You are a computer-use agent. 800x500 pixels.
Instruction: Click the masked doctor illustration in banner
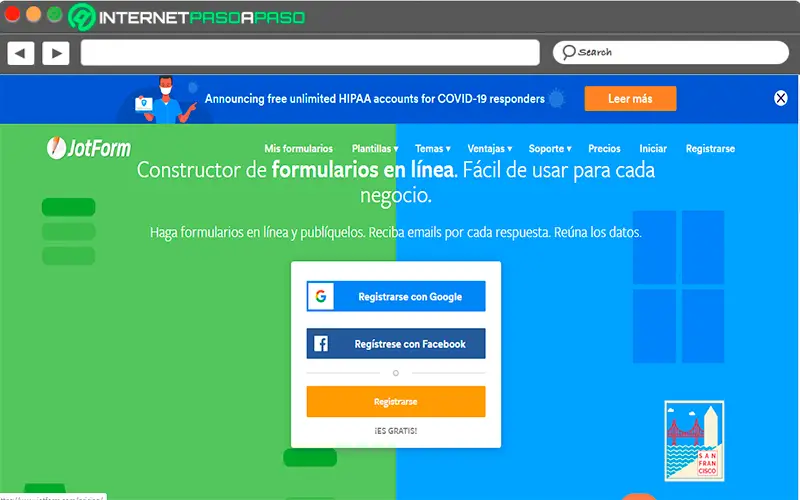(165, 100)
